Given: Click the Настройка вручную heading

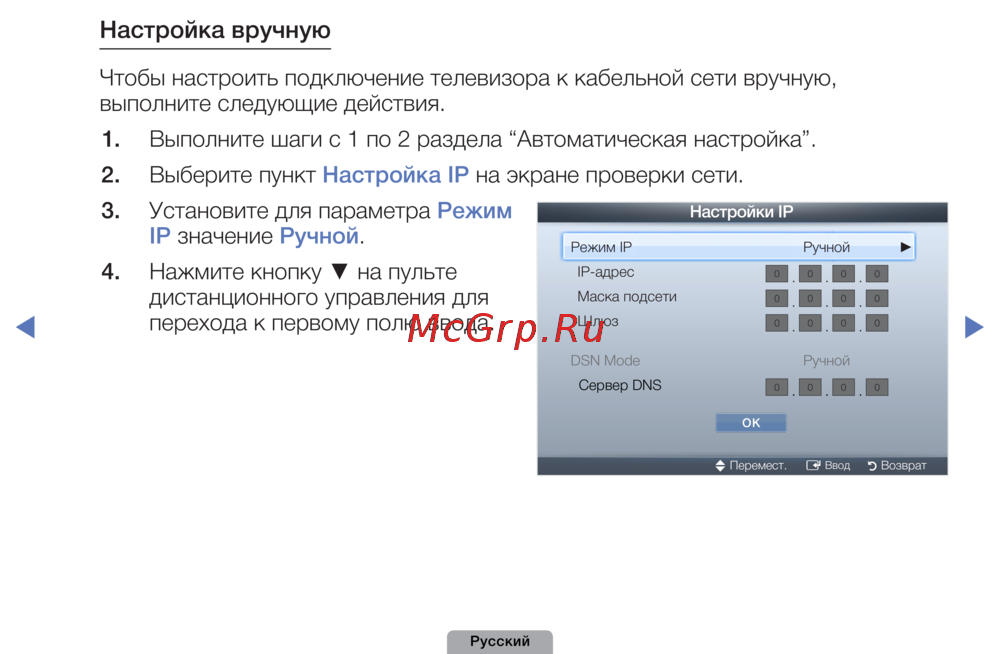Looking at the screenshot, I should tap(215, 31).
